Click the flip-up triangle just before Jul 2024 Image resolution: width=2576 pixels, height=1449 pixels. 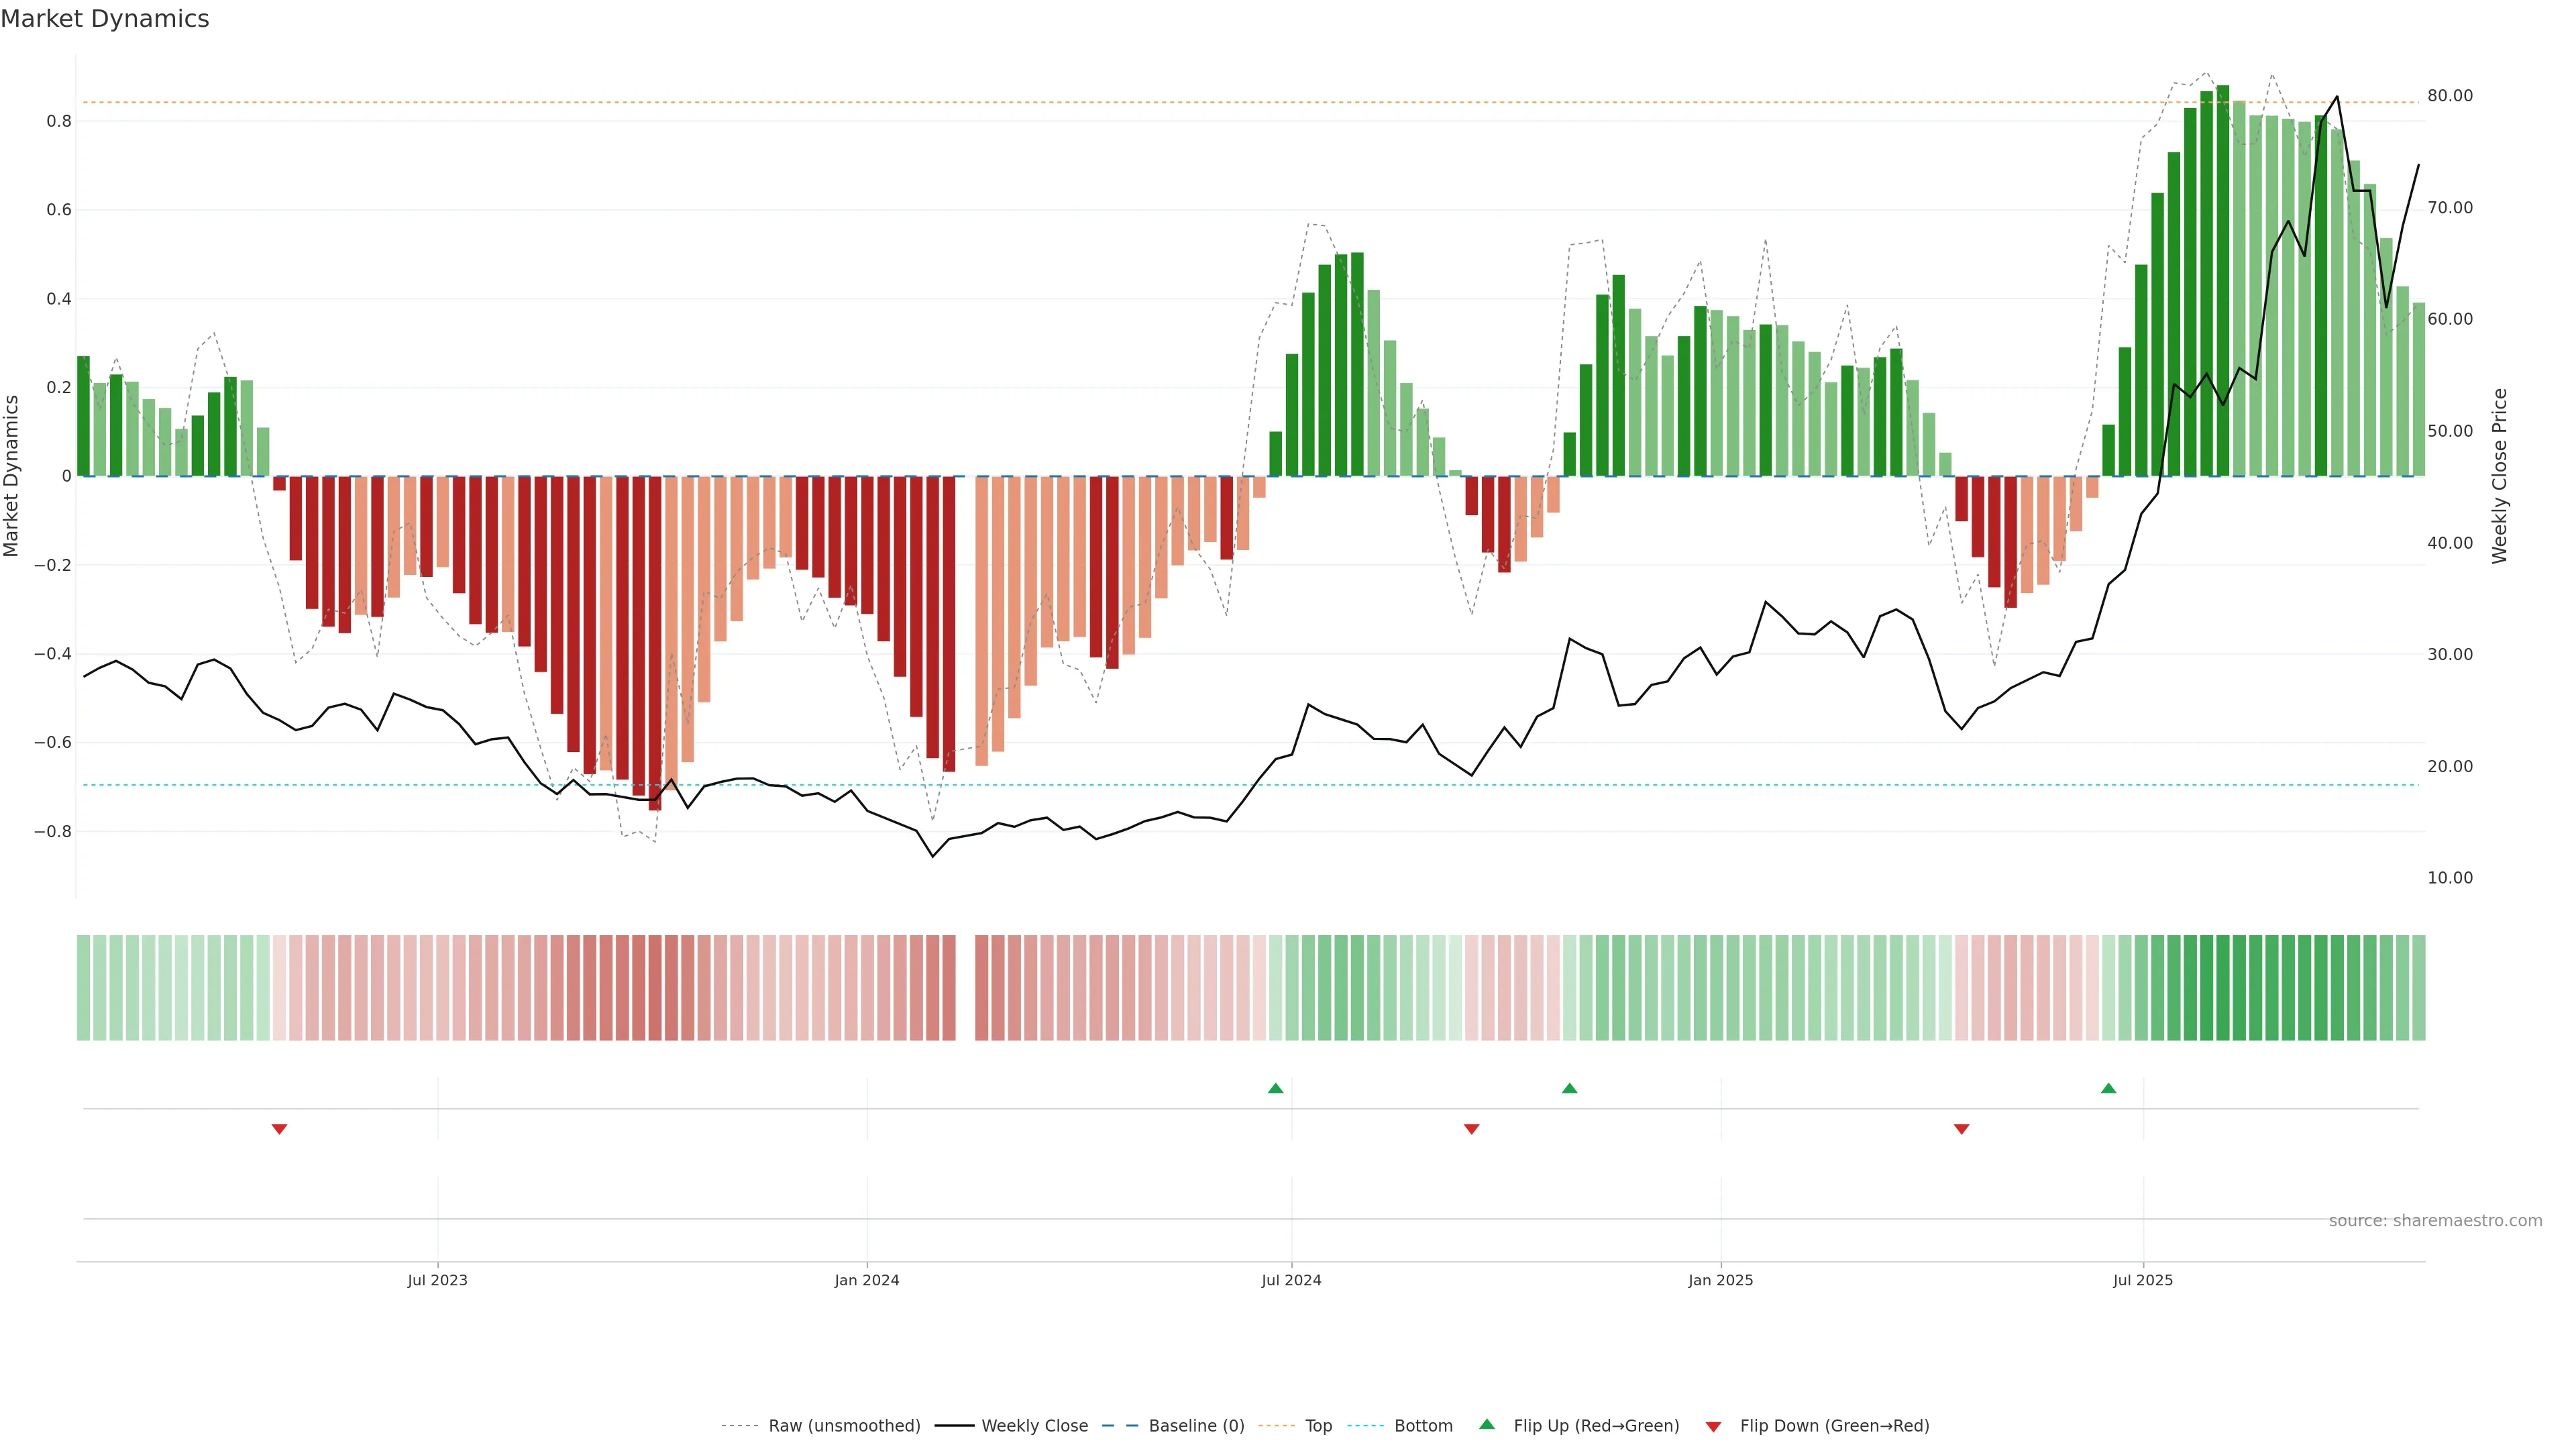[x=1275, y=1088]
